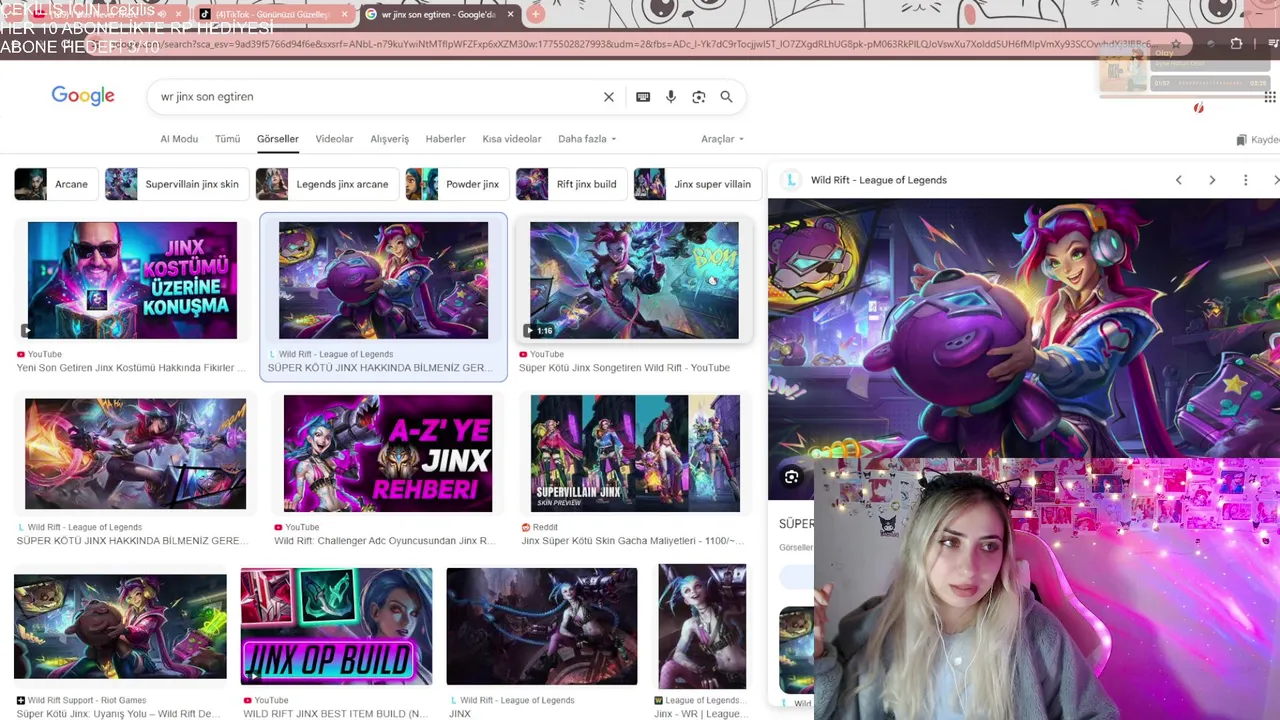The height and width of the screenshot is (720, 1280).
Task: Open the Haberler tab
Action: click(x=445, y=139)
